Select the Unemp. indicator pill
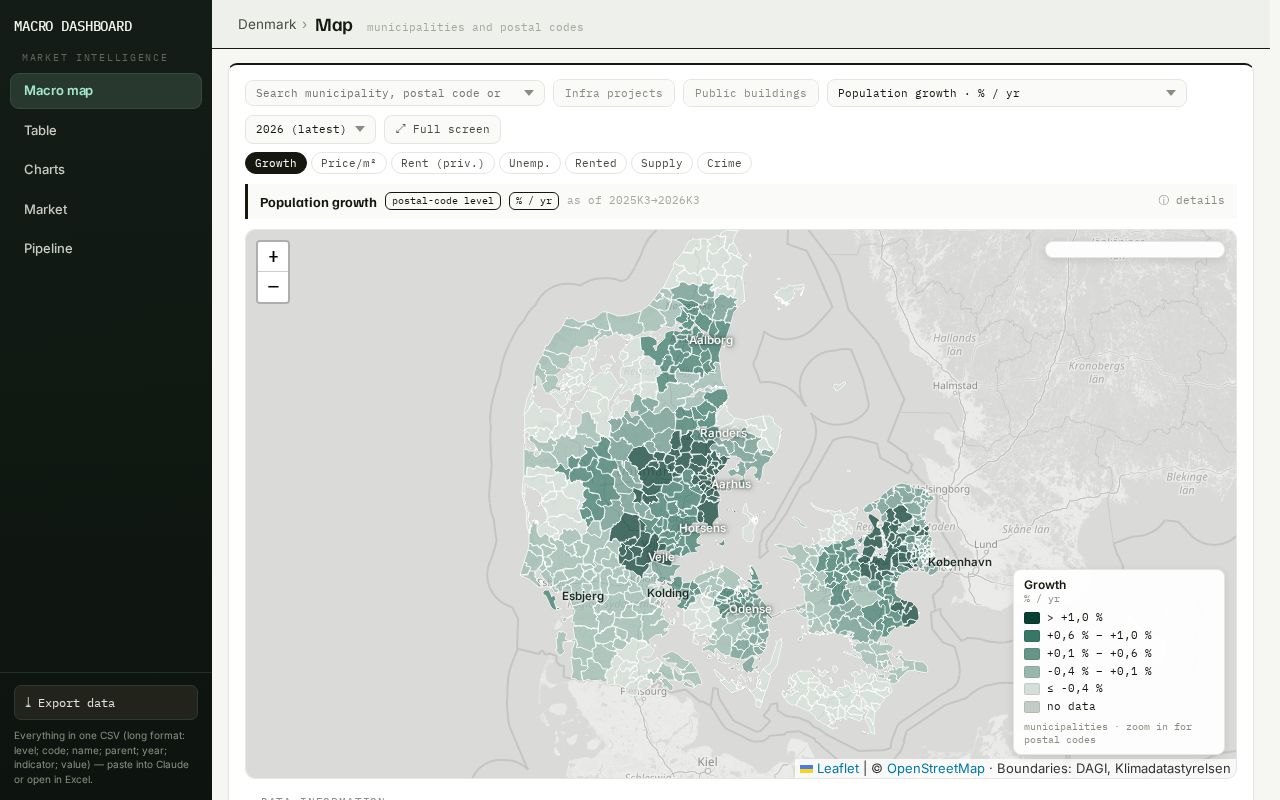The height and width of the screenshot is (800, 1280). [x=529, y=163]
